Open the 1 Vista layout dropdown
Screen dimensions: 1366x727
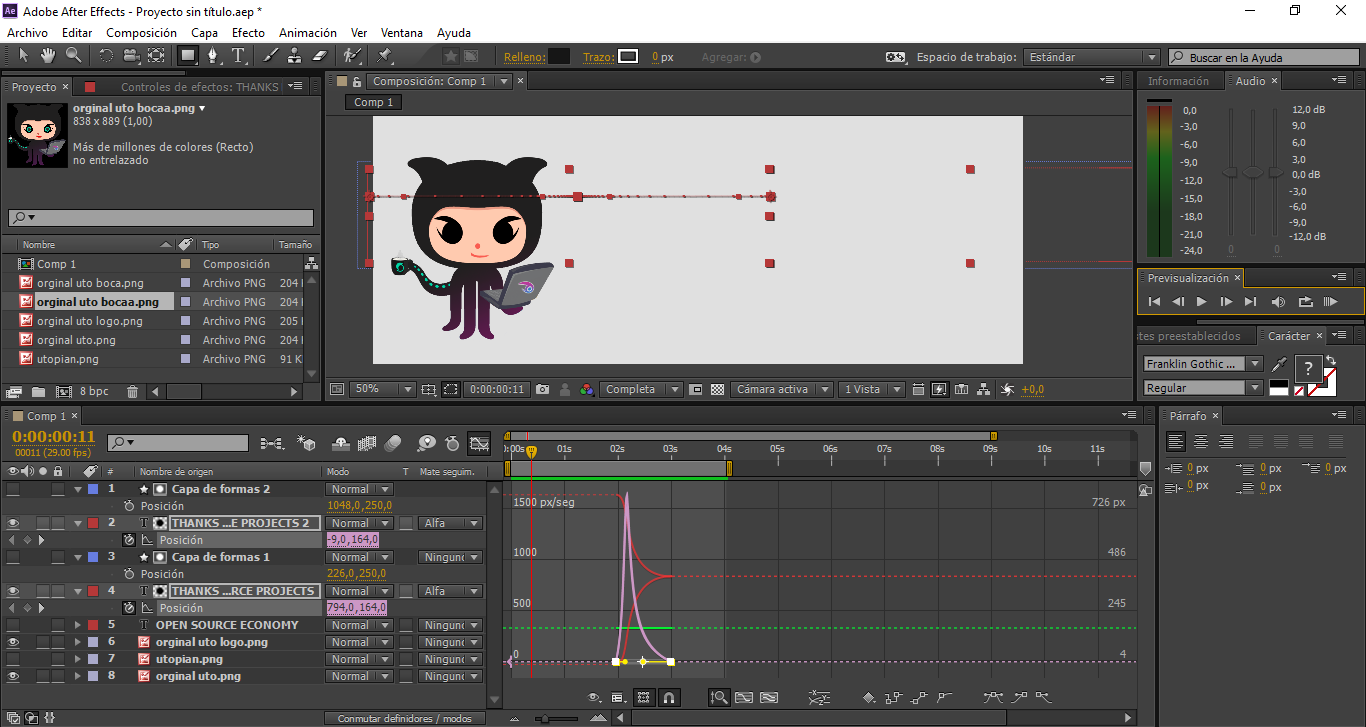click(x=872, y=389)
